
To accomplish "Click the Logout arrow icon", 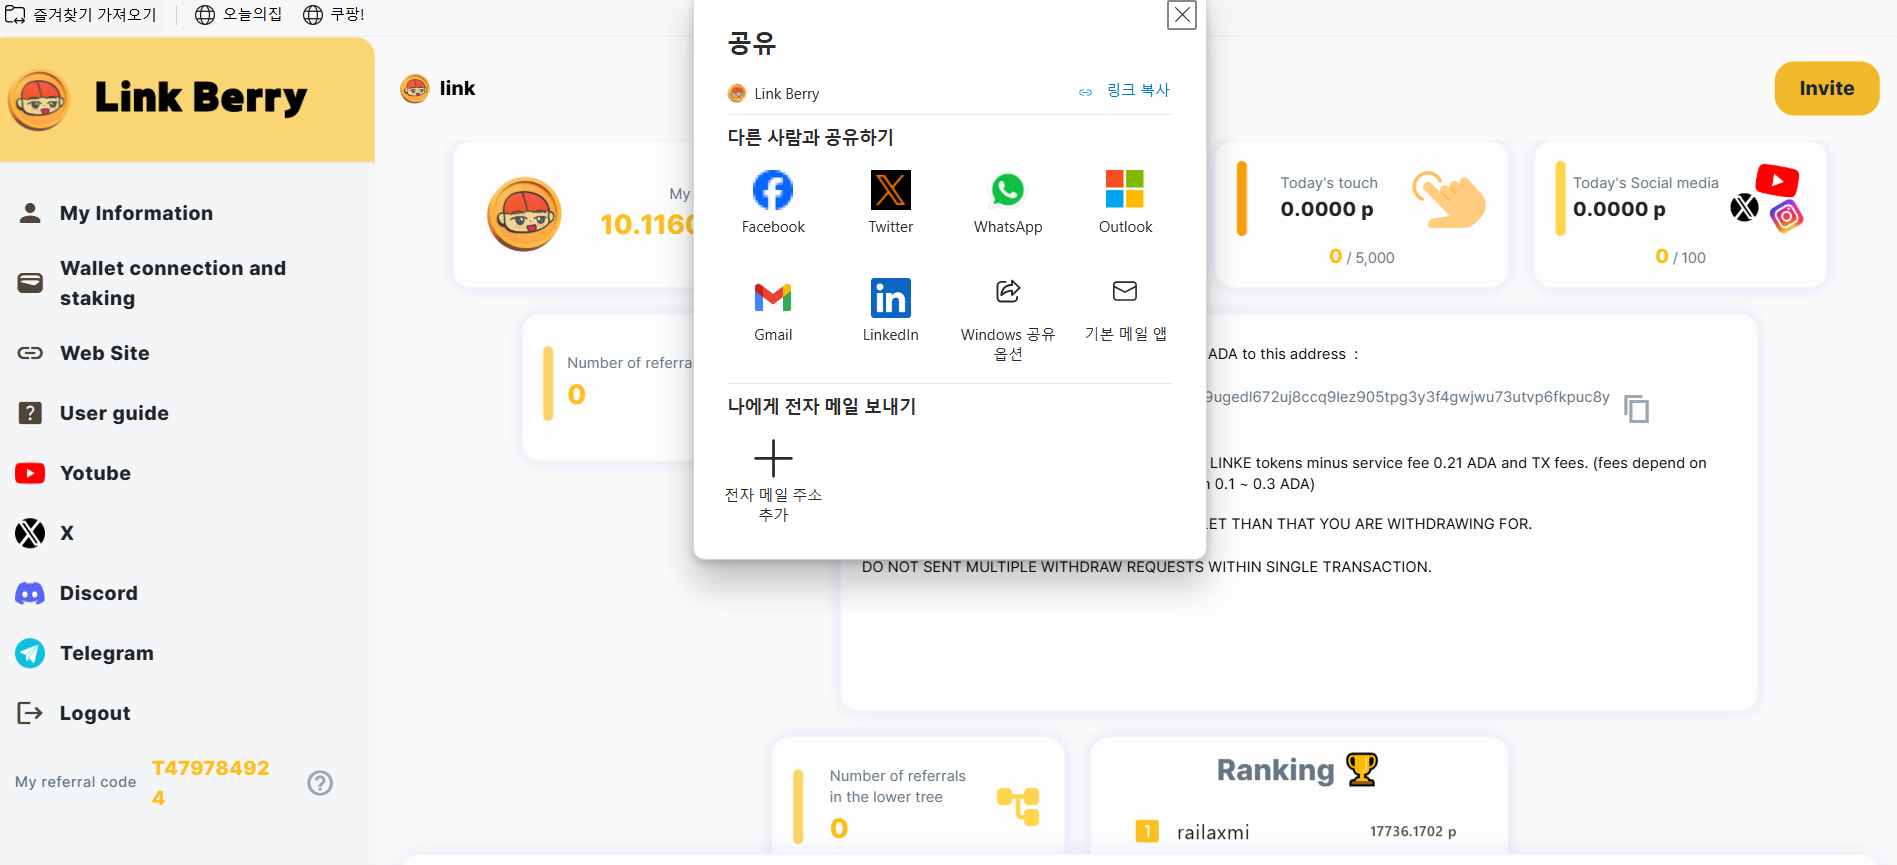I will [x=30, y=713].
